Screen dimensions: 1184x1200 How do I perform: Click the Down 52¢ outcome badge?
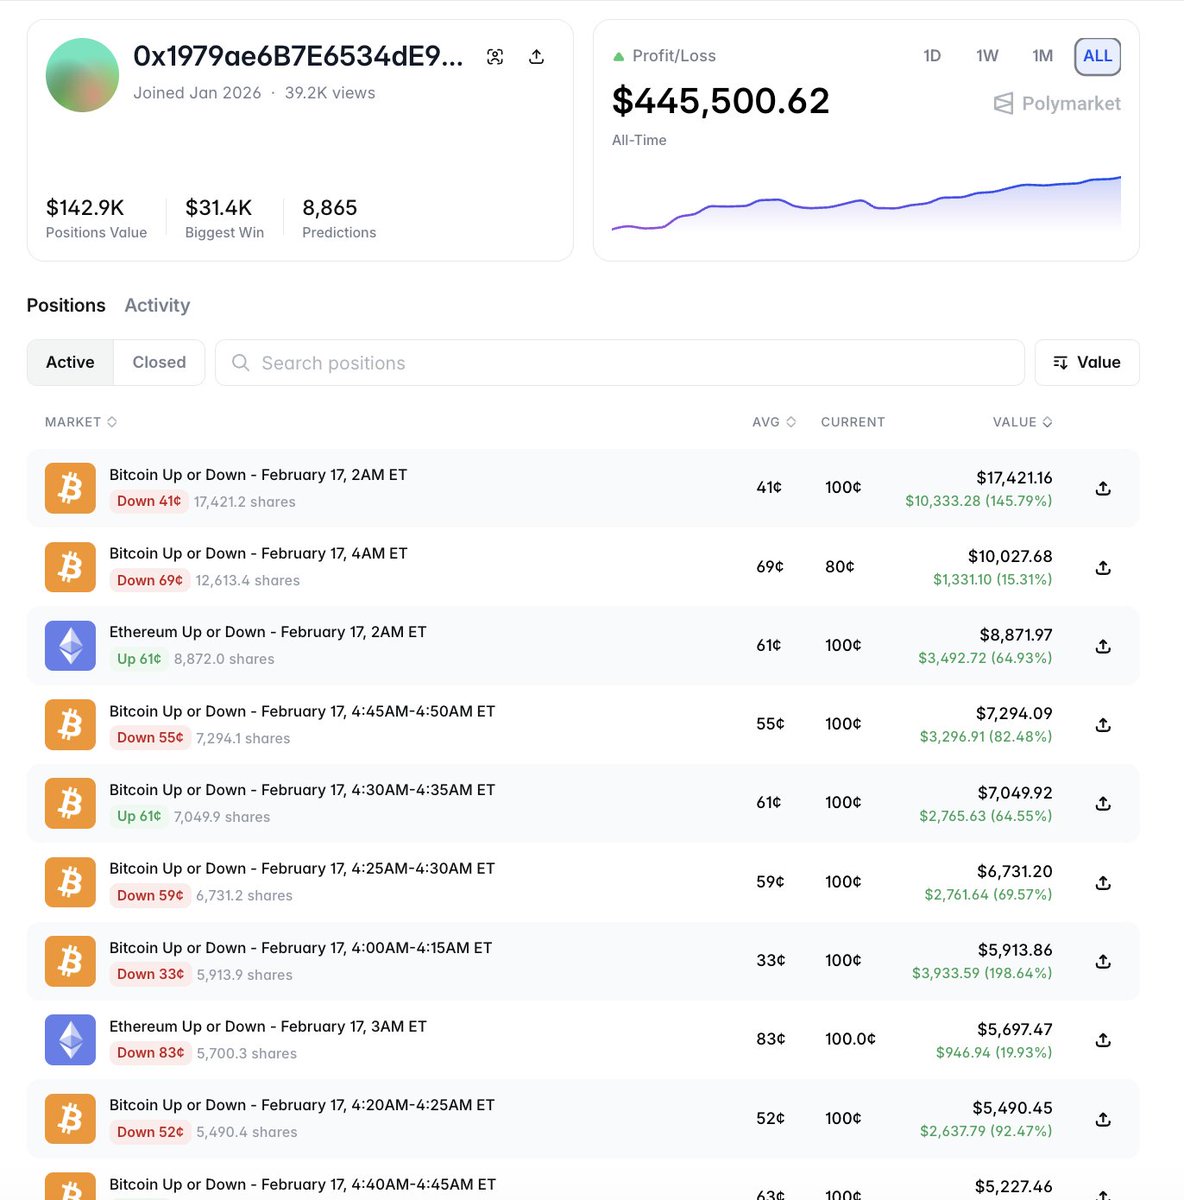tap(150, 1132)
